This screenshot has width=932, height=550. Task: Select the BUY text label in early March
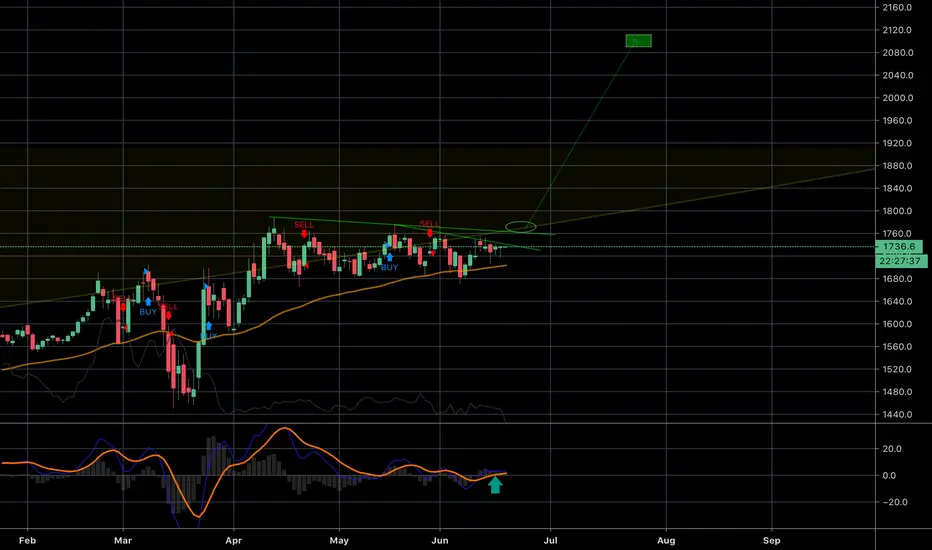(x=148, y=312)
